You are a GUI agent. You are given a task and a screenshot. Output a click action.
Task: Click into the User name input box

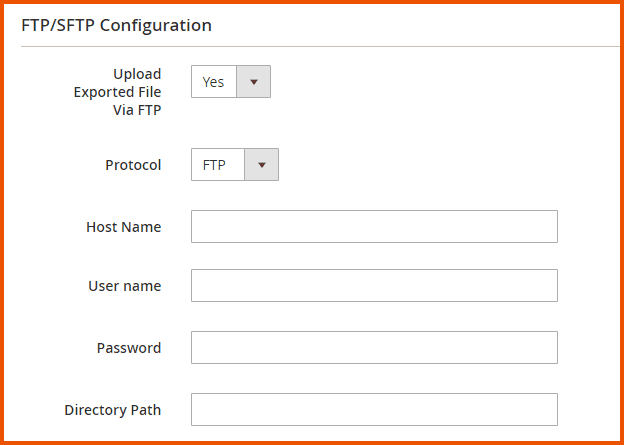click(x=374, y=286)
